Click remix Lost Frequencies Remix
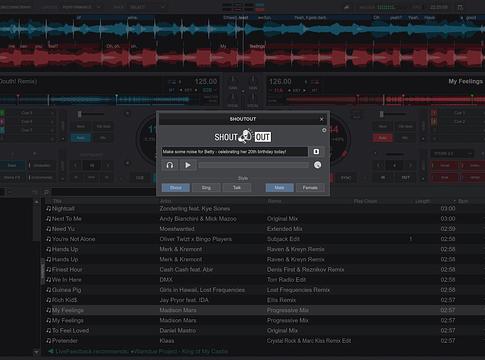485x360 pixels. click(x=298, y=290)
